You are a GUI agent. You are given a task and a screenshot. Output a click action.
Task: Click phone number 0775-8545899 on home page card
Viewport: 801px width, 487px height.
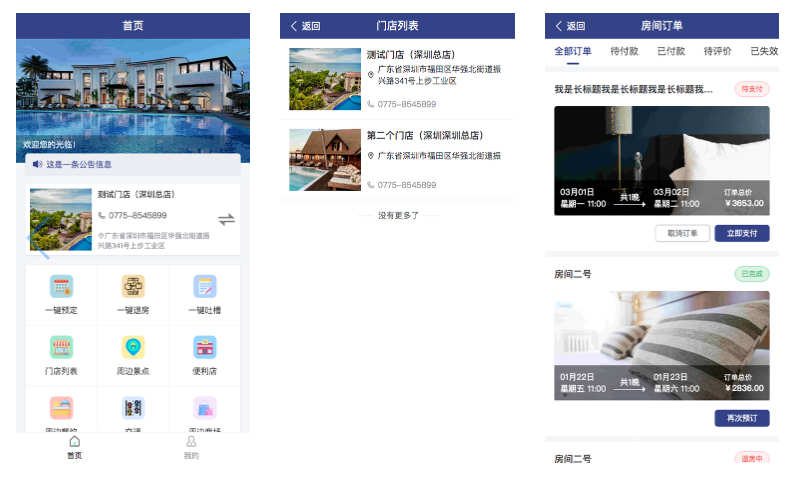point(137,215)
